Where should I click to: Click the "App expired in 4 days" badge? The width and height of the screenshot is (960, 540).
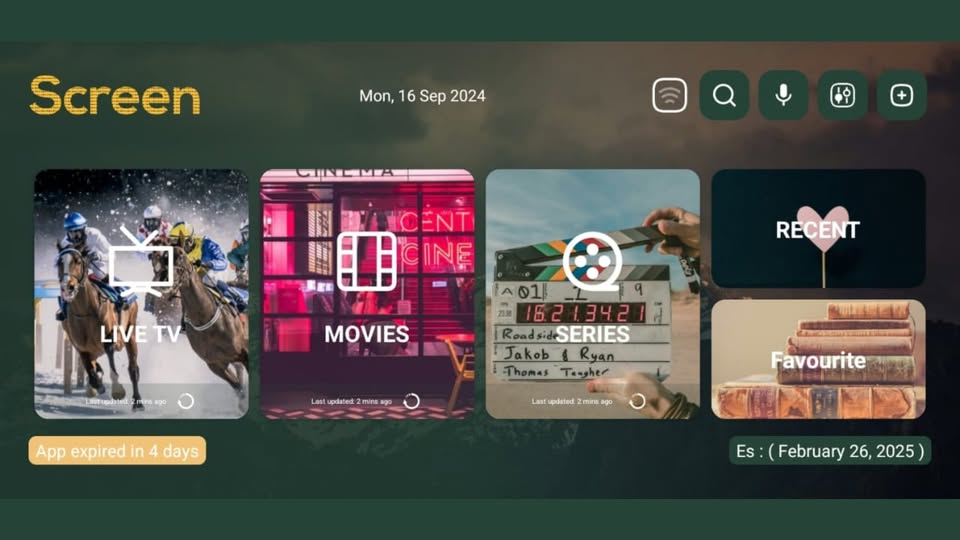tap(117, 451)
